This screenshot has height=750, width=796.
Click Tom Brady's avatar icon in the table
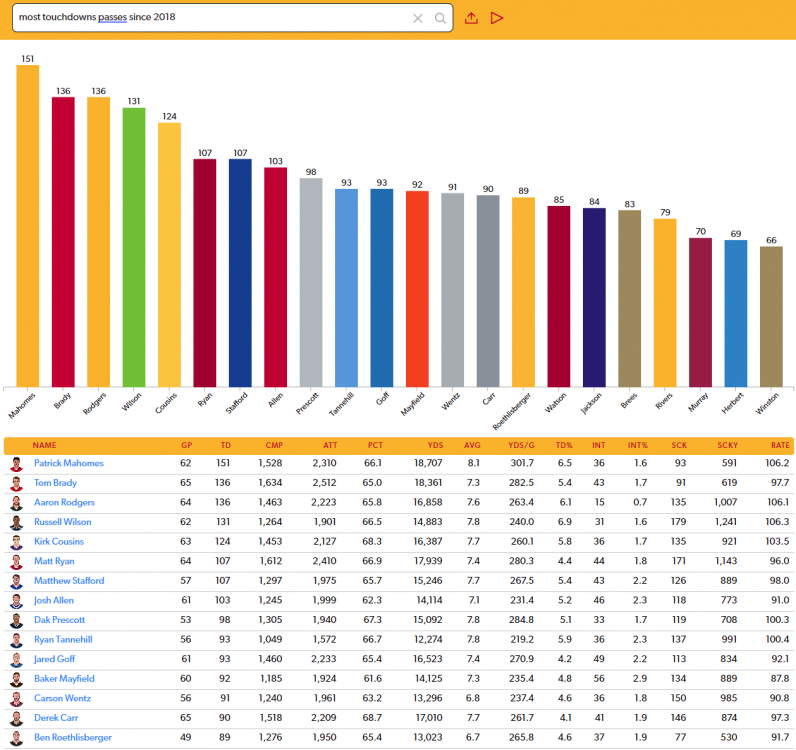pos(16,483)
